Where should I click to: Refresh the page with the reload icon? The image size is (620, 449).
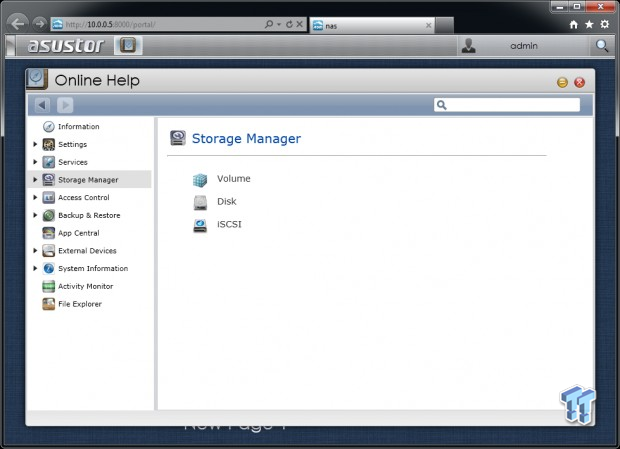pos(289,24)
